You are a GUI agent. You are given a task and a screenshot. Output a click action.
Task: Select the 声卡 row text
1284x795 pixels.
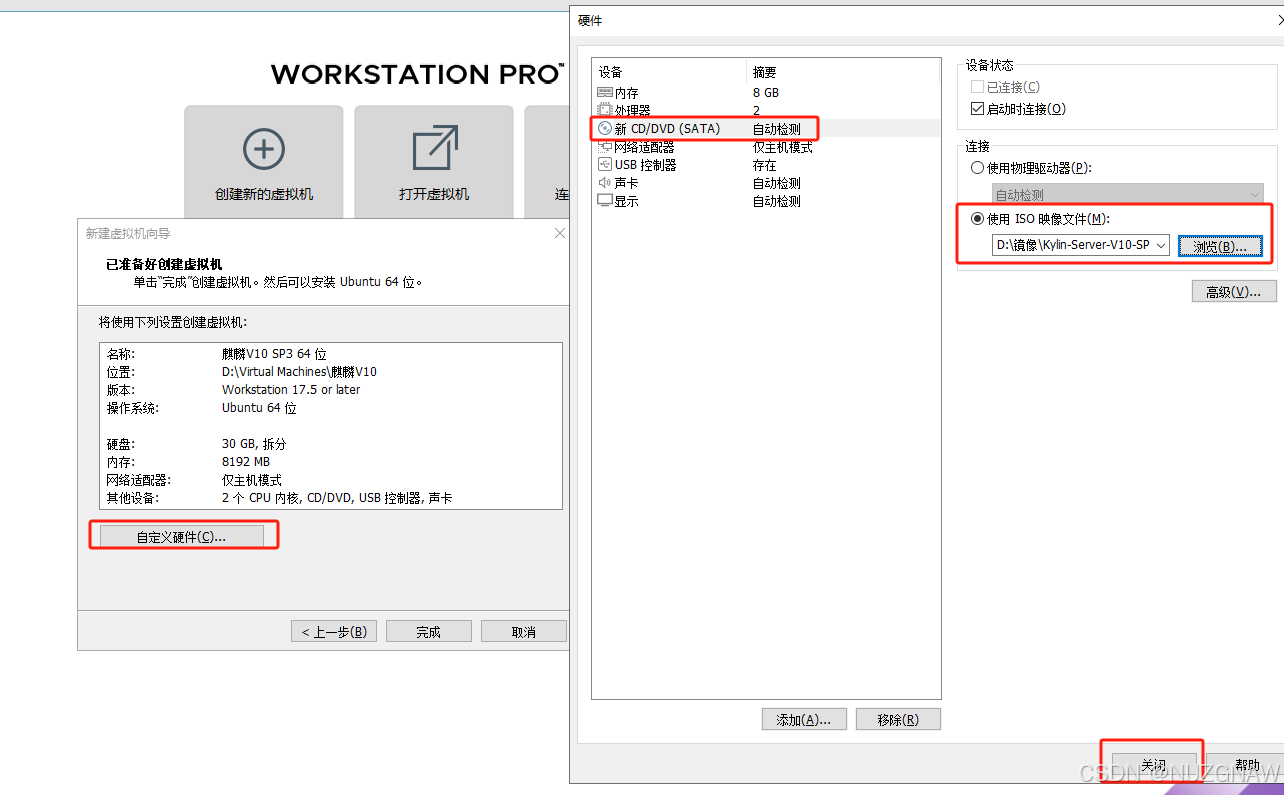point(627,183)
